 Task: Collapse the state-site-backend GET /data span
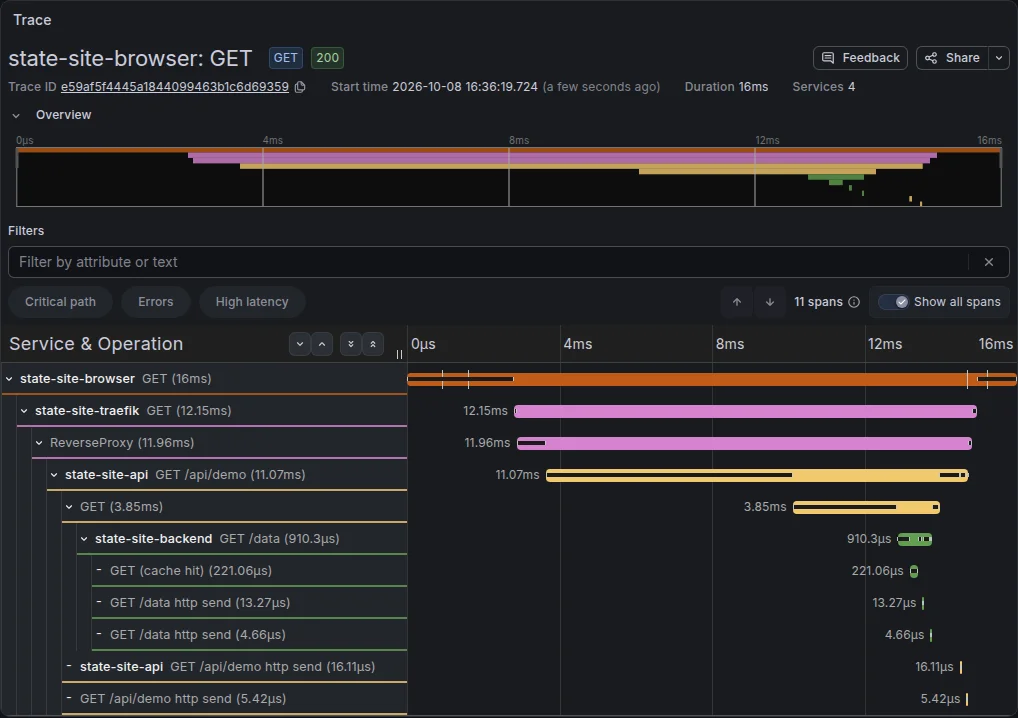(x=84, y=539)
